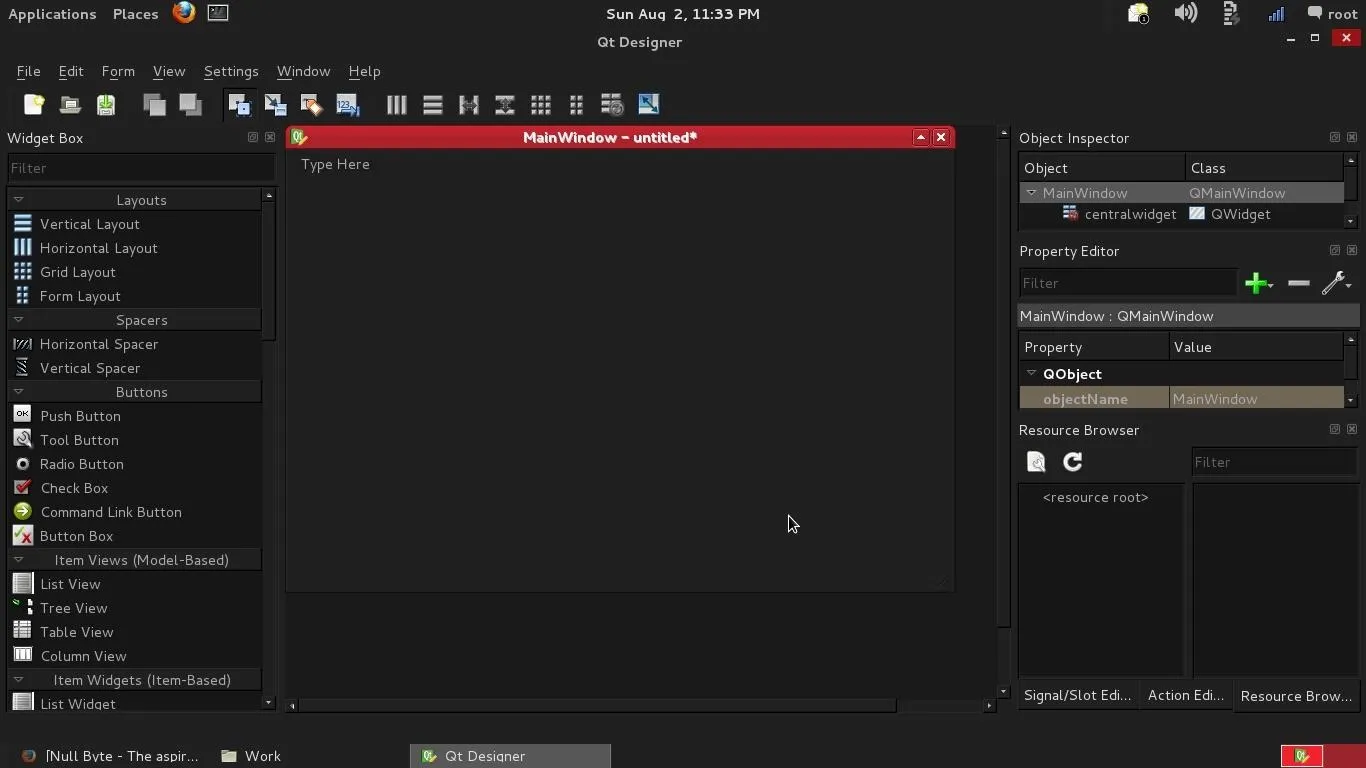
Task: Click the Reload icon in Resource Browser
Action: coord(1072,461)
